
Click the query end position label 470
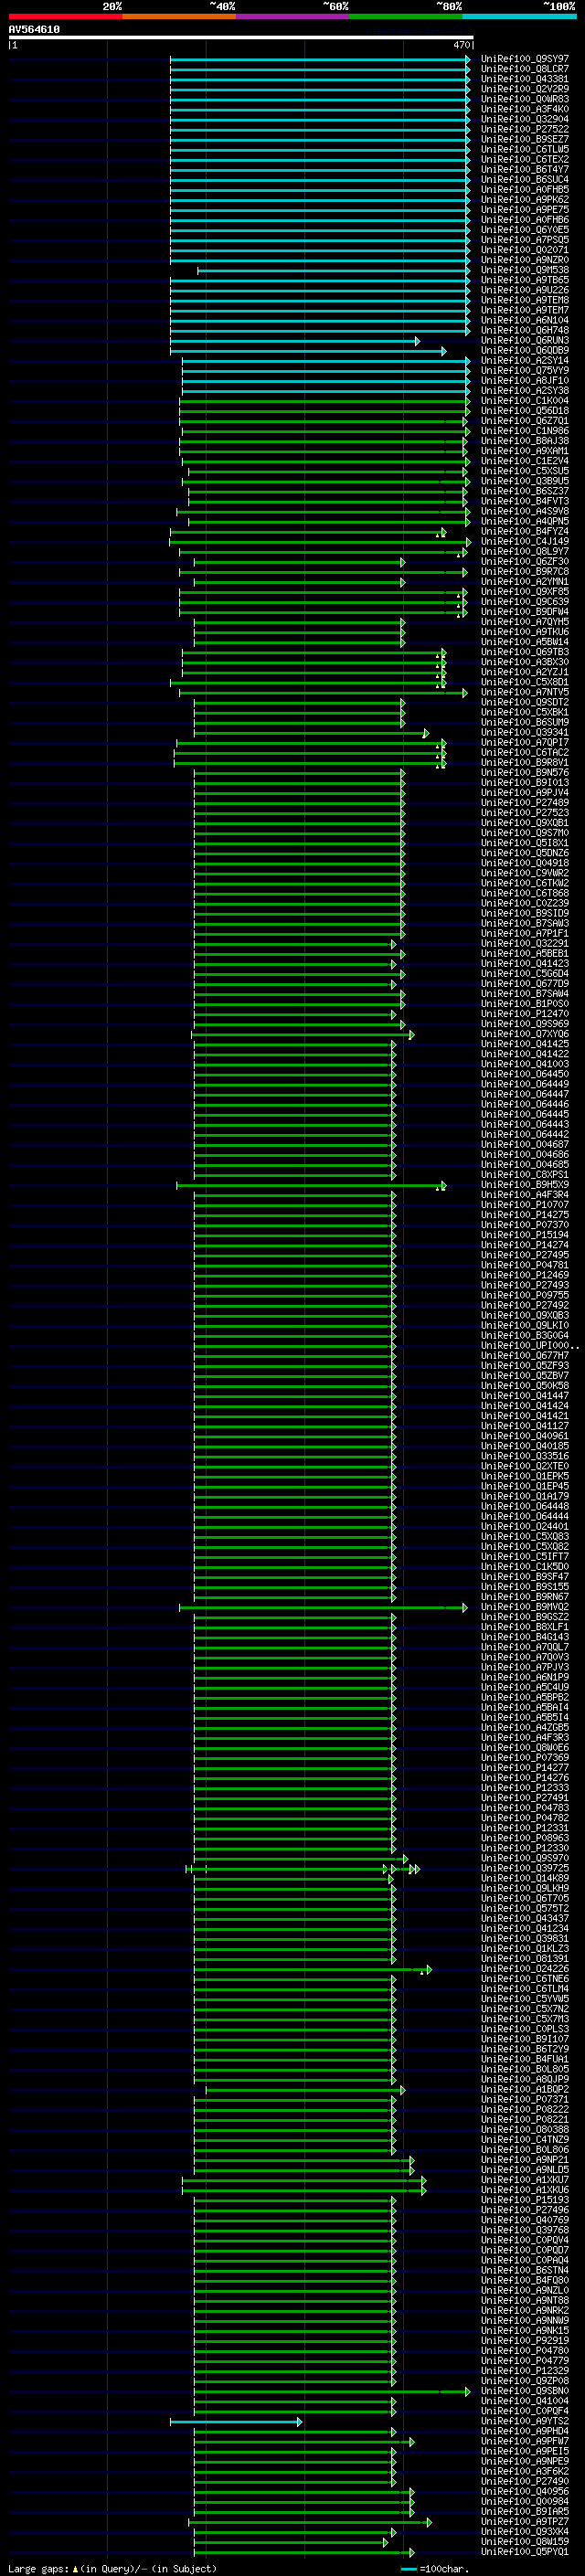pos(461,45)
